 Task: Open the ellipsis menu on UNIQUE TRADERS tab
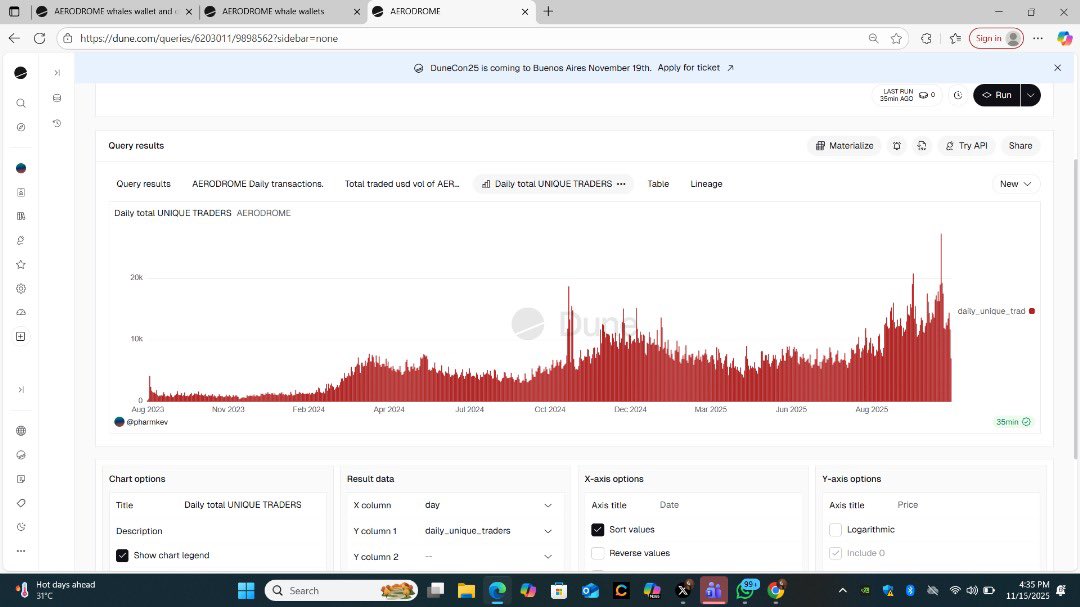click(x=621, y=184)
